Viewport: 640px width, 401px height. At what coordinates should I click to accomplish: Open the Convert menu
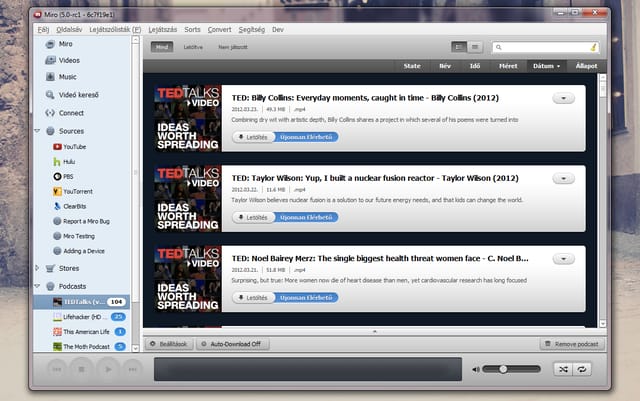tap(219, 29)
